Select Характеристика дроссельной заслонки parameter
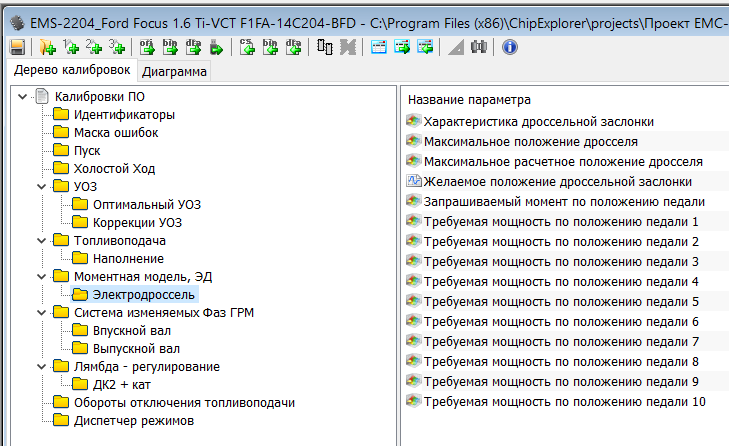The height and width of the screenshot is (446, 729). [x=539, y=122]
